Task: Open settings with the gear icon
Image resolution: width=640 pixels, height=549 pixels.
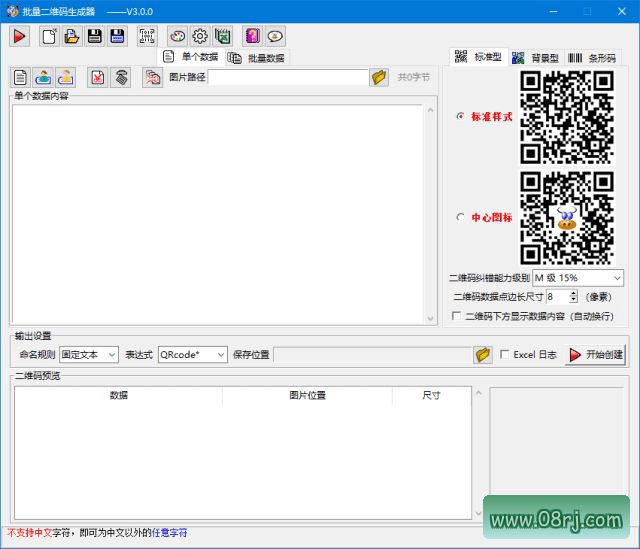Action: [x=200, y=36]
